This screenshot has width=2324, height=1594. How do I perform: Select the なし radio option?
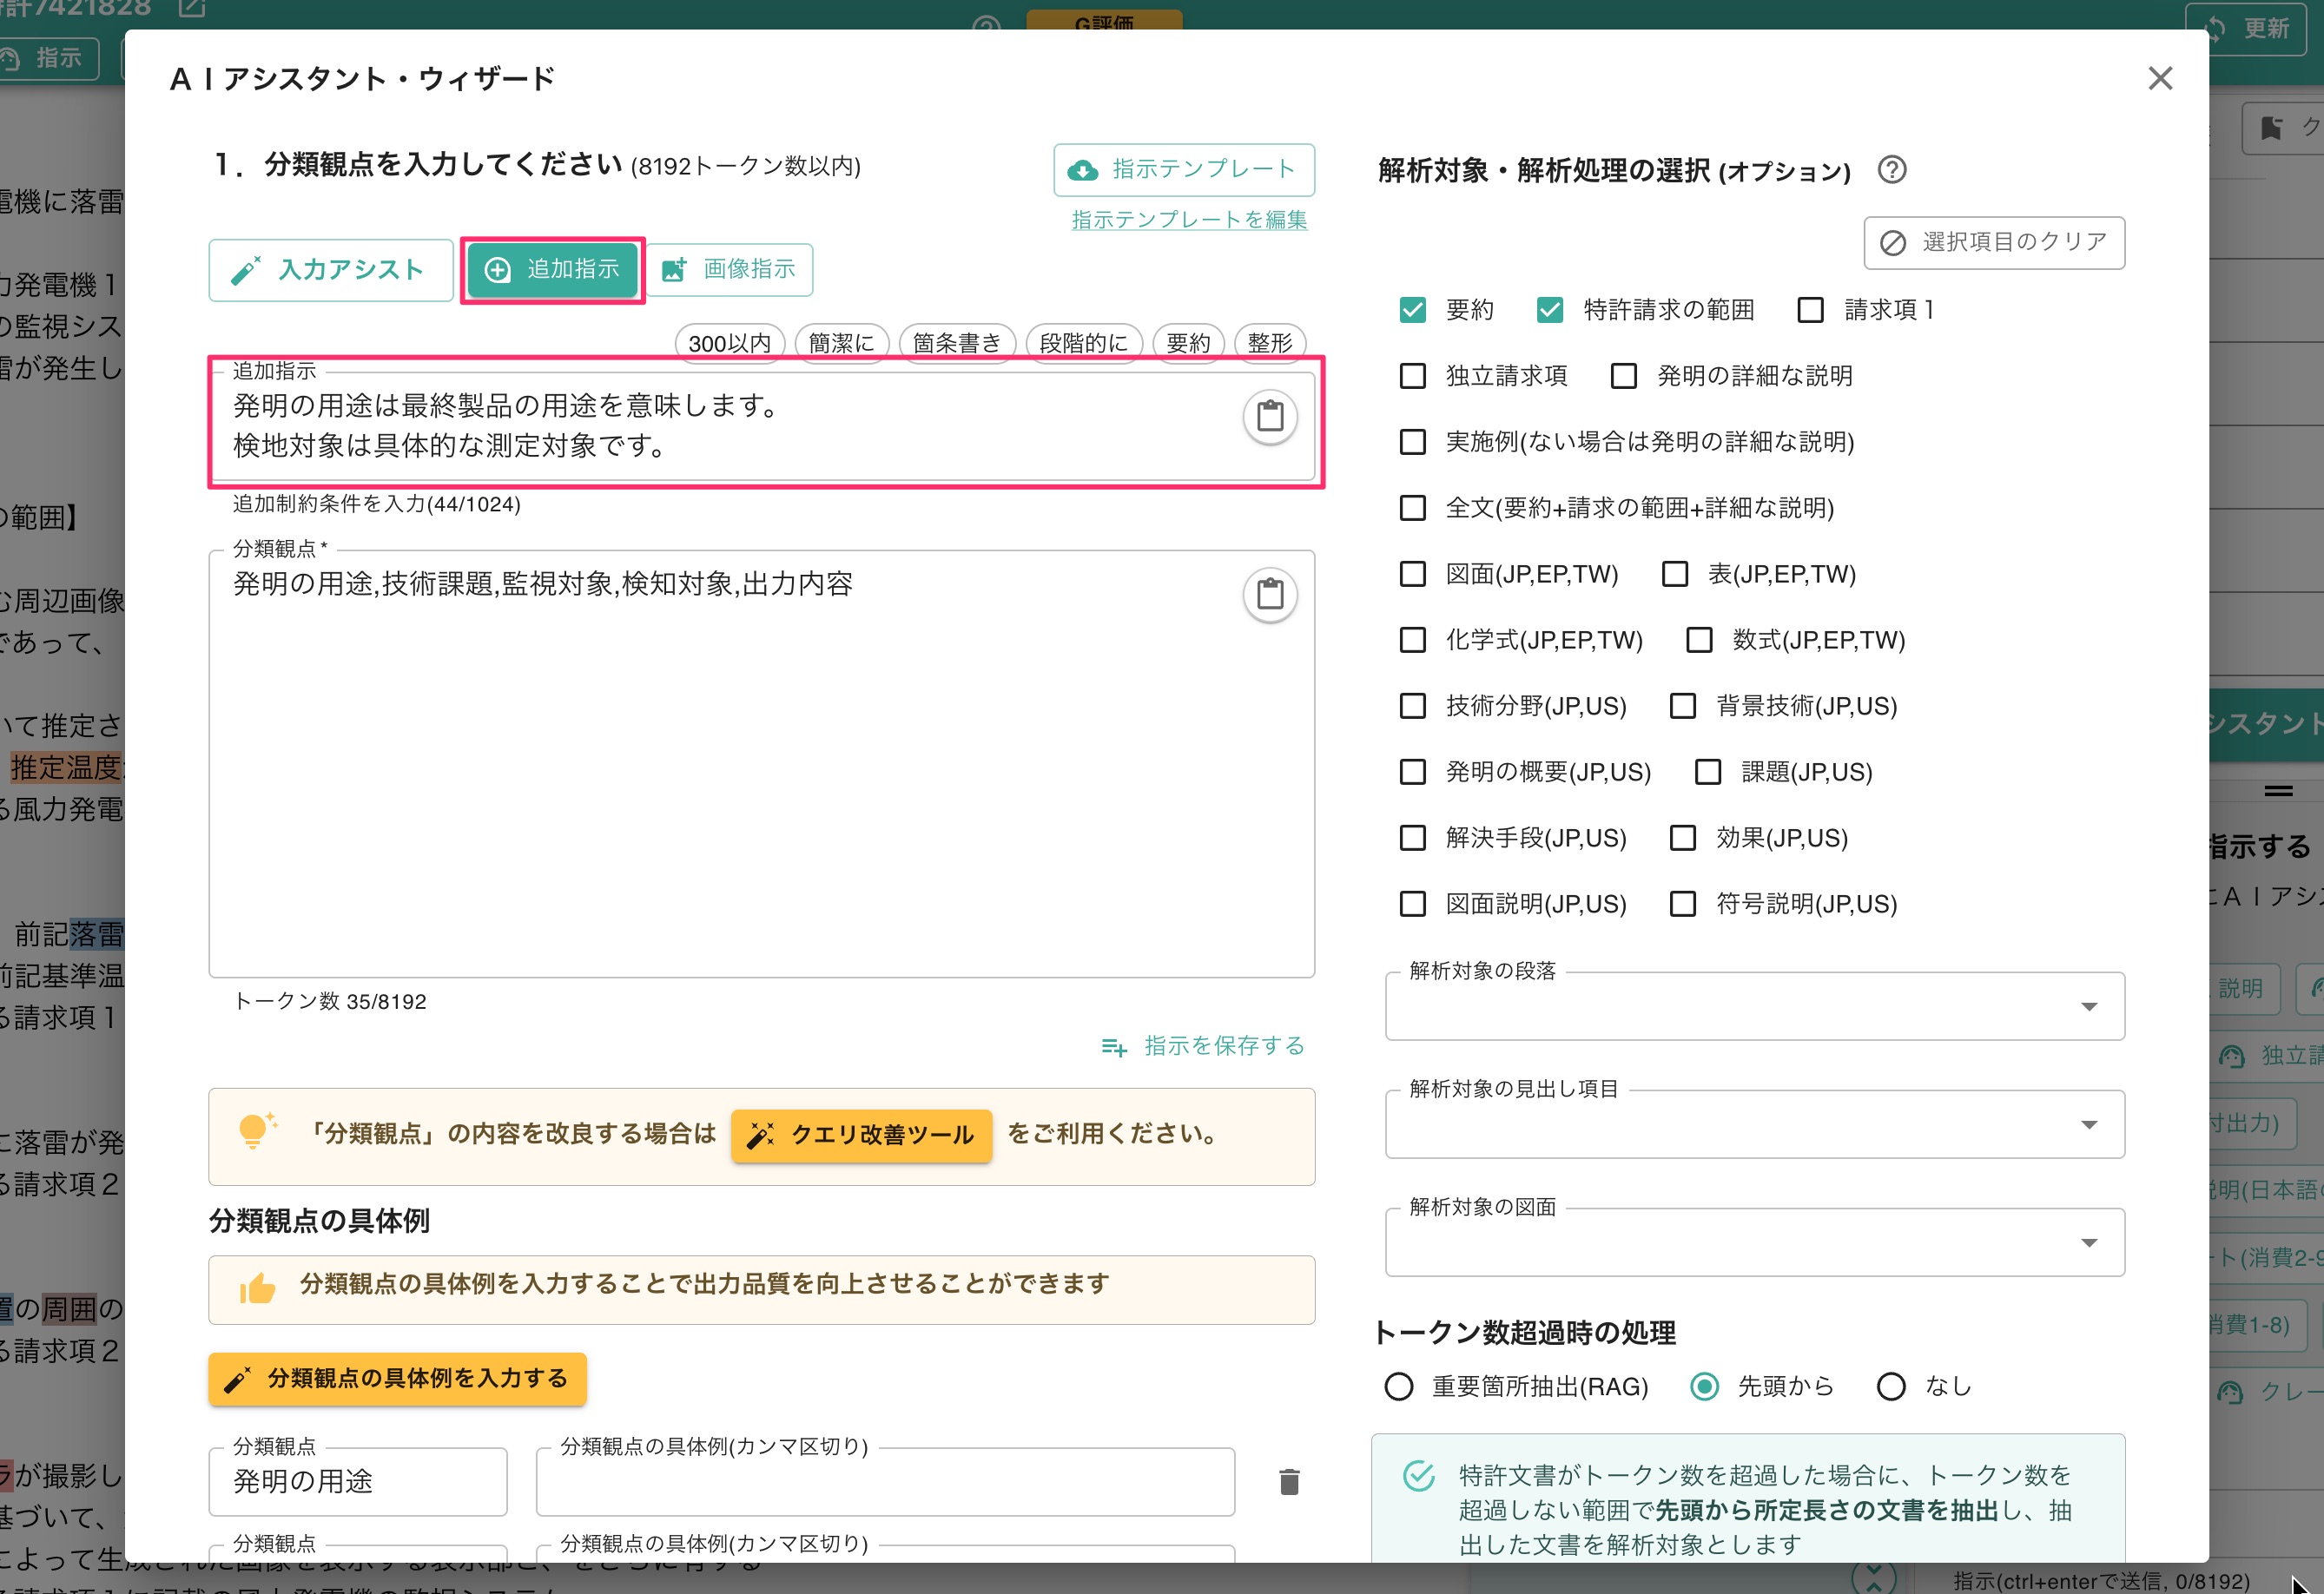[x=1891, y=1387]
